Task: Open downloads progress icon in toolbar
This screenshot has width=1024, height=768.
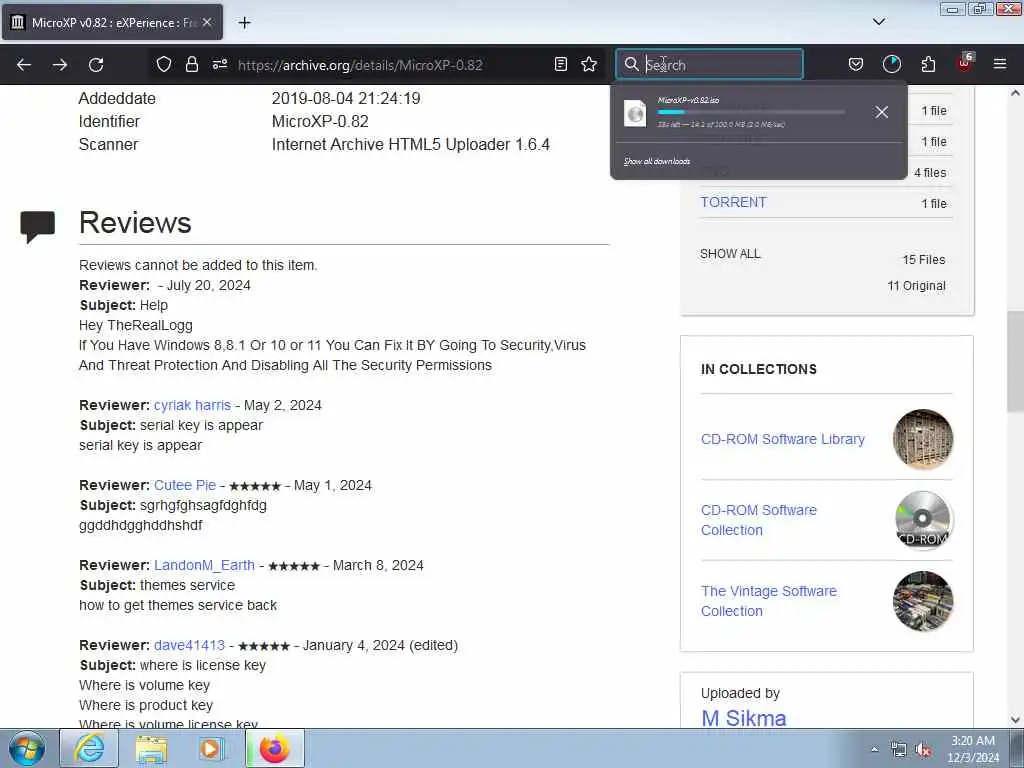Action: click(891, 65)
